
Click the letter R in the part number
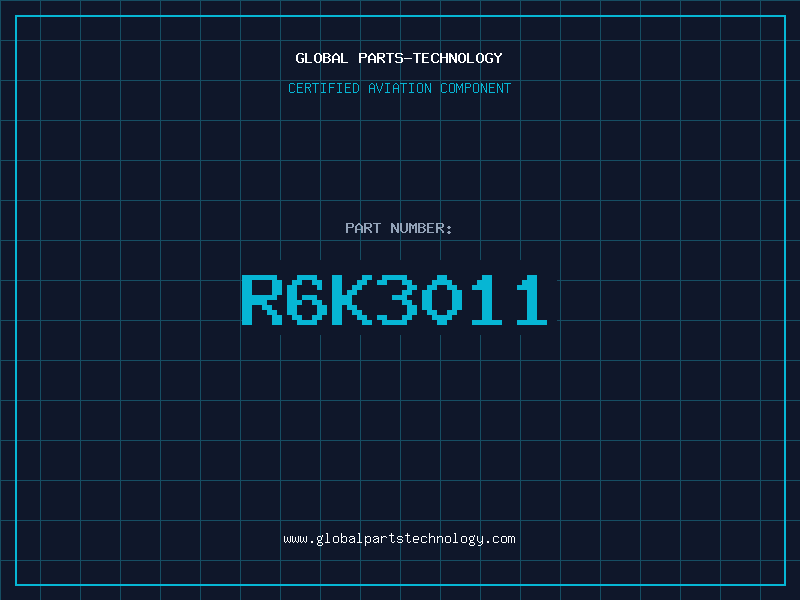pos(262,300)
